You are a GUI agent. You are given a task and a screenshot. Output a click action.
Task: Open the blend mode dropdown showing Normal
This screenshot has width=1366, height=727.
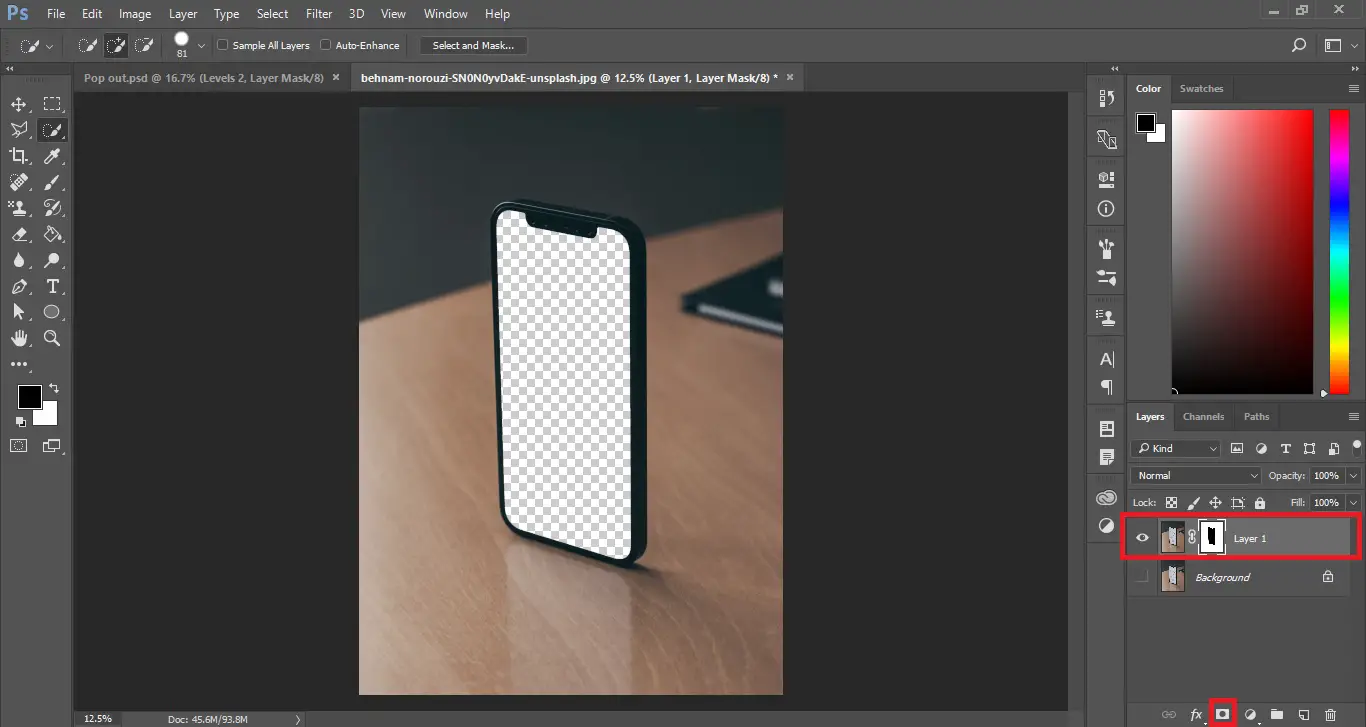pyautogui.click(x=1194, y=475)
